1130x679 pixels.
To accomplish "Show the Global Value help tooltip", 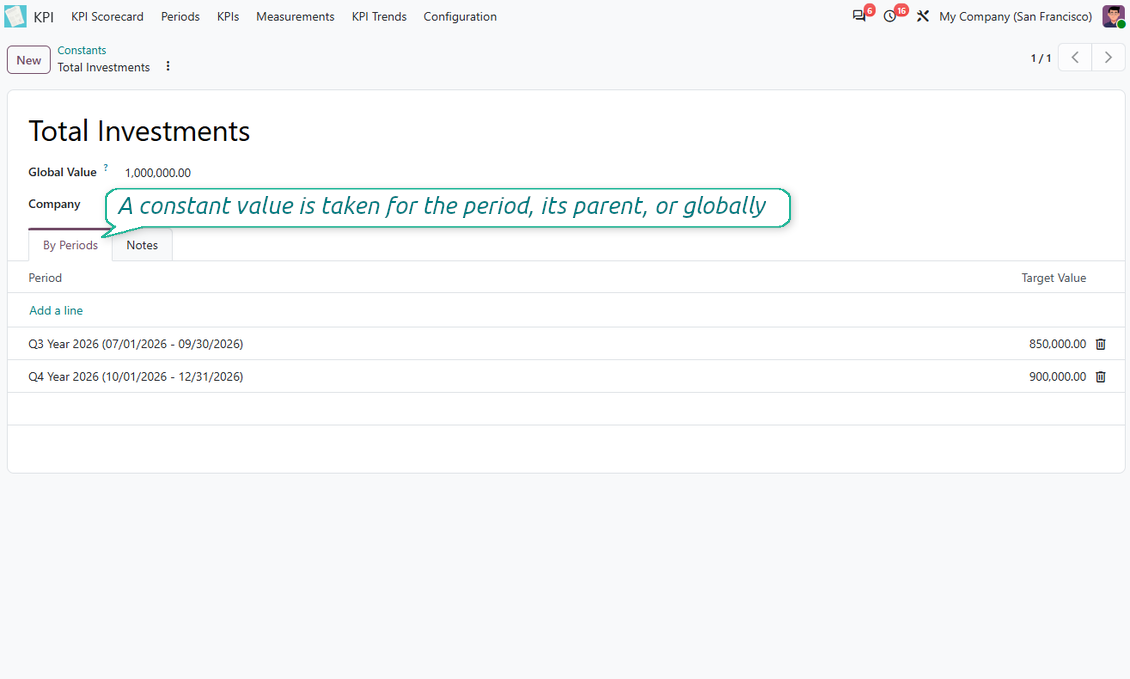I will (x=106, y=167).
